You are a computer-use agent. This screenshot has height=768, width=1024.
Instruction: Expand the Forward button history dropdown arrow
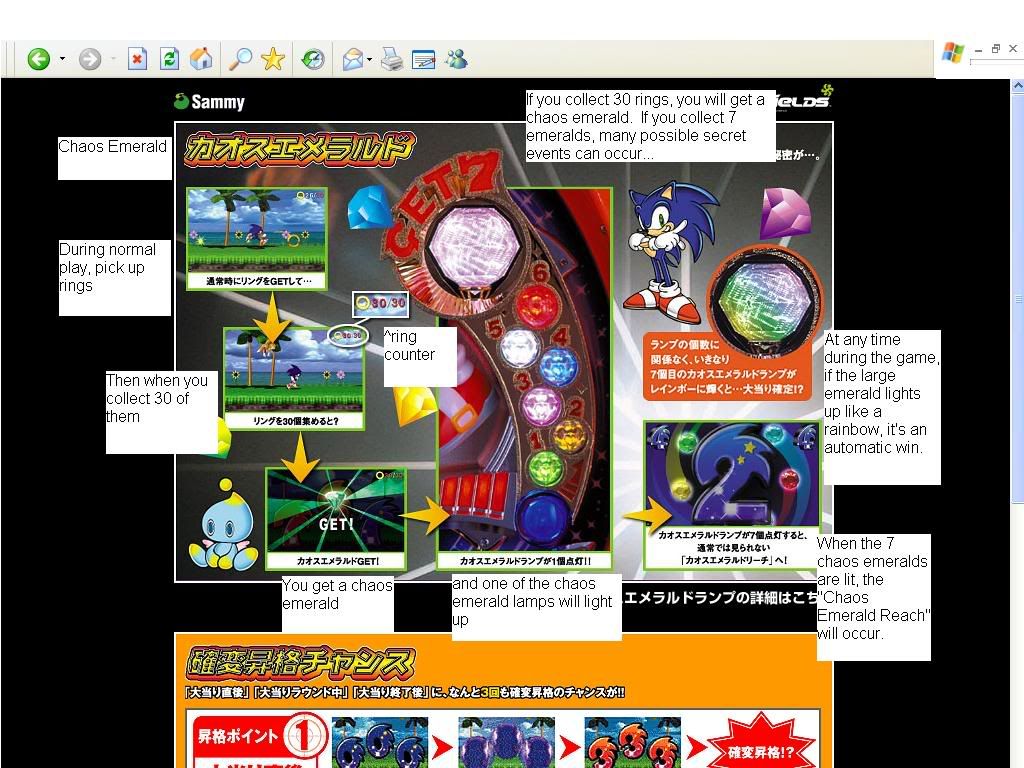[113, 60]
